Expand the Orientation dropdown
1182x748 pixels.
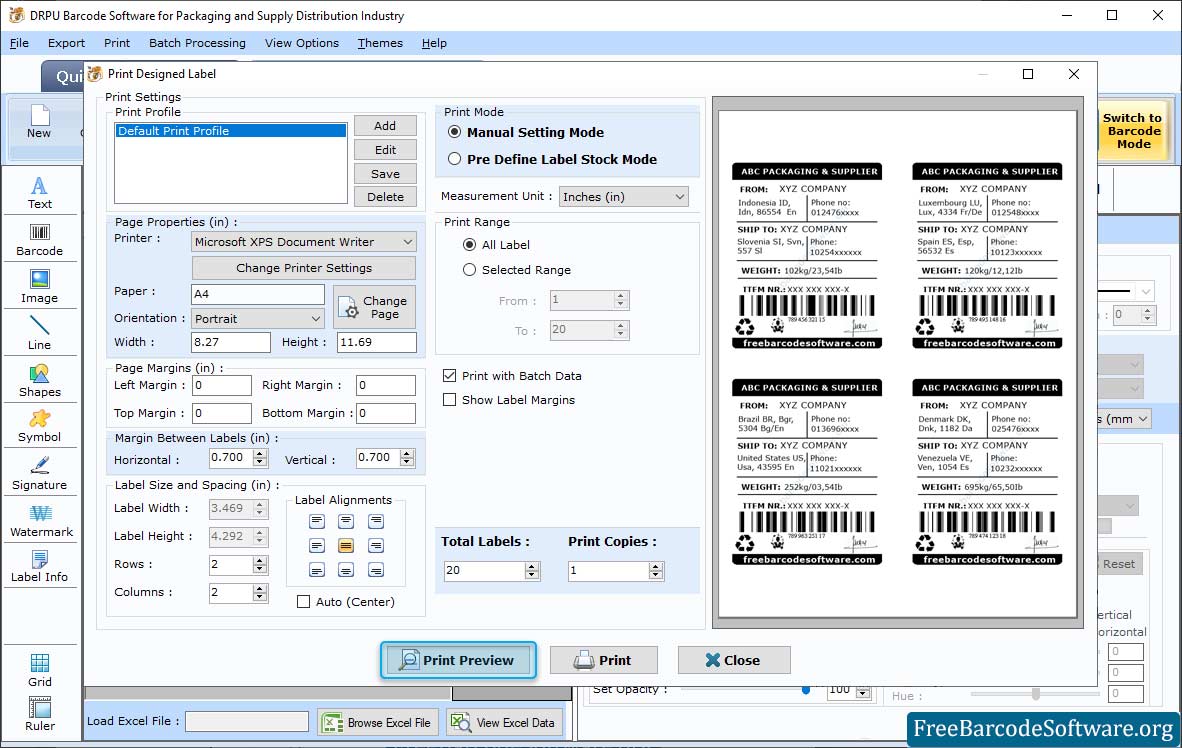pyautogui.click(x=316, y=319)
